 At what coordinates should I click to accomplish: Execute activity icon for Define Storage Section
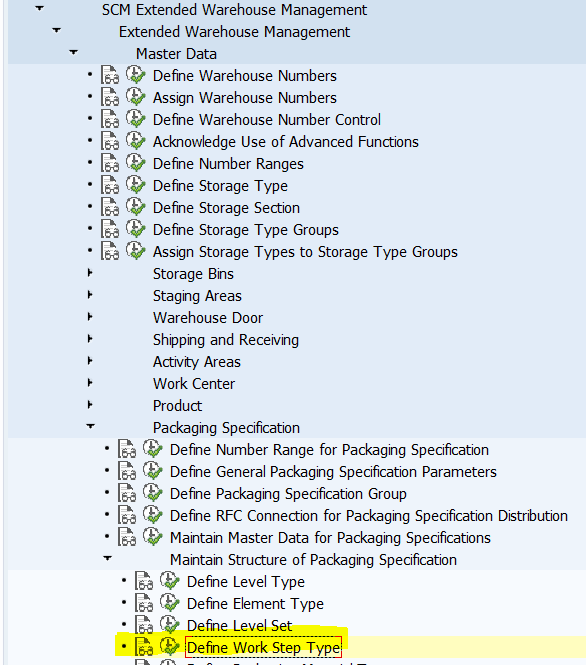point(136,207)
